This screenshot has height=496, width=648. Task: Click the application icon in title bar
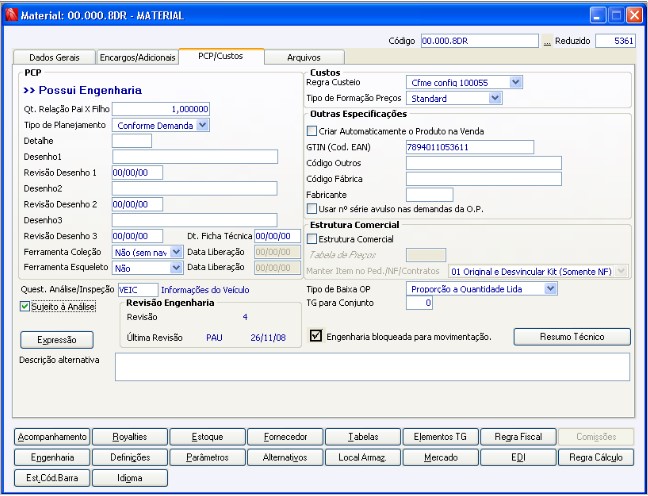(x=11, y=15)
